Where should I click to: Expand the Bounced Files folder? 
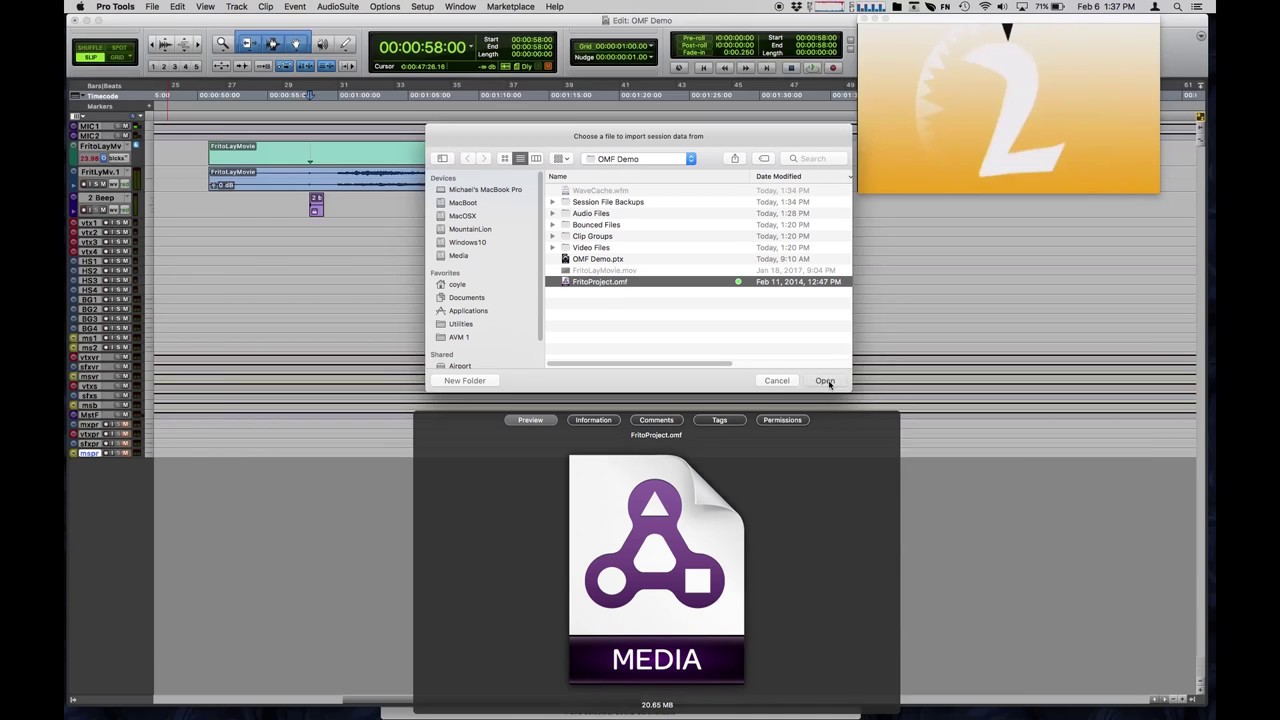(552, 225)
